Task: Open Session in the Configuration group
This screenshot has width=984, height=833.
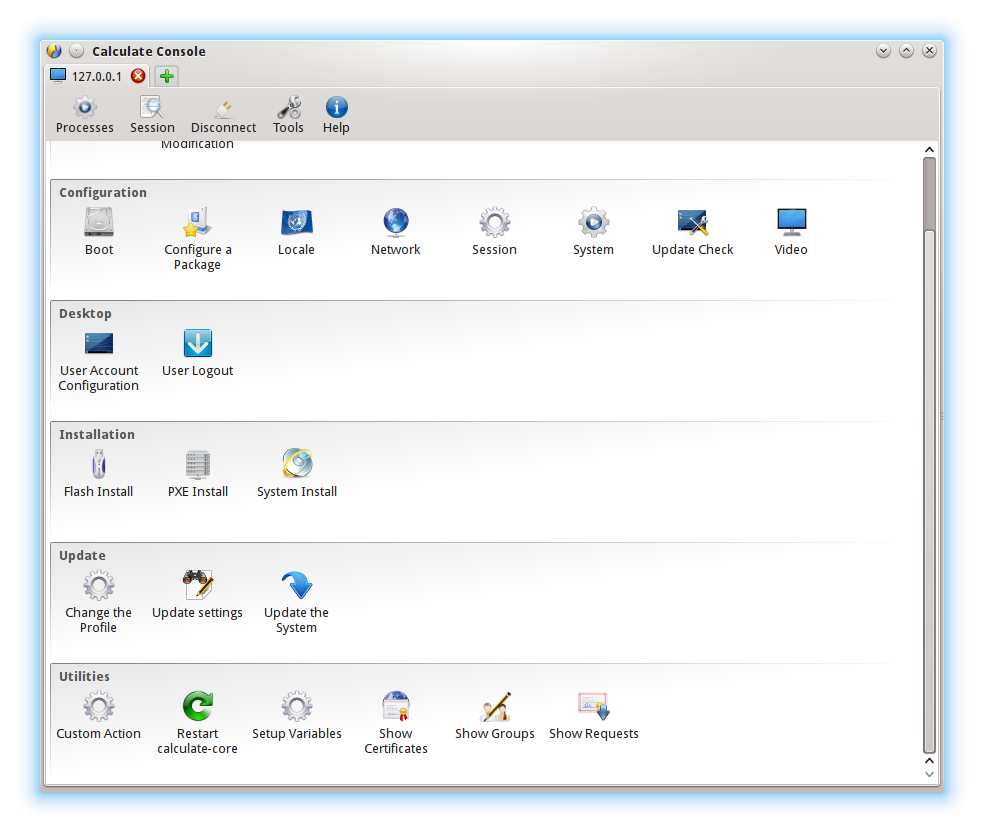Action: (495, 232)
